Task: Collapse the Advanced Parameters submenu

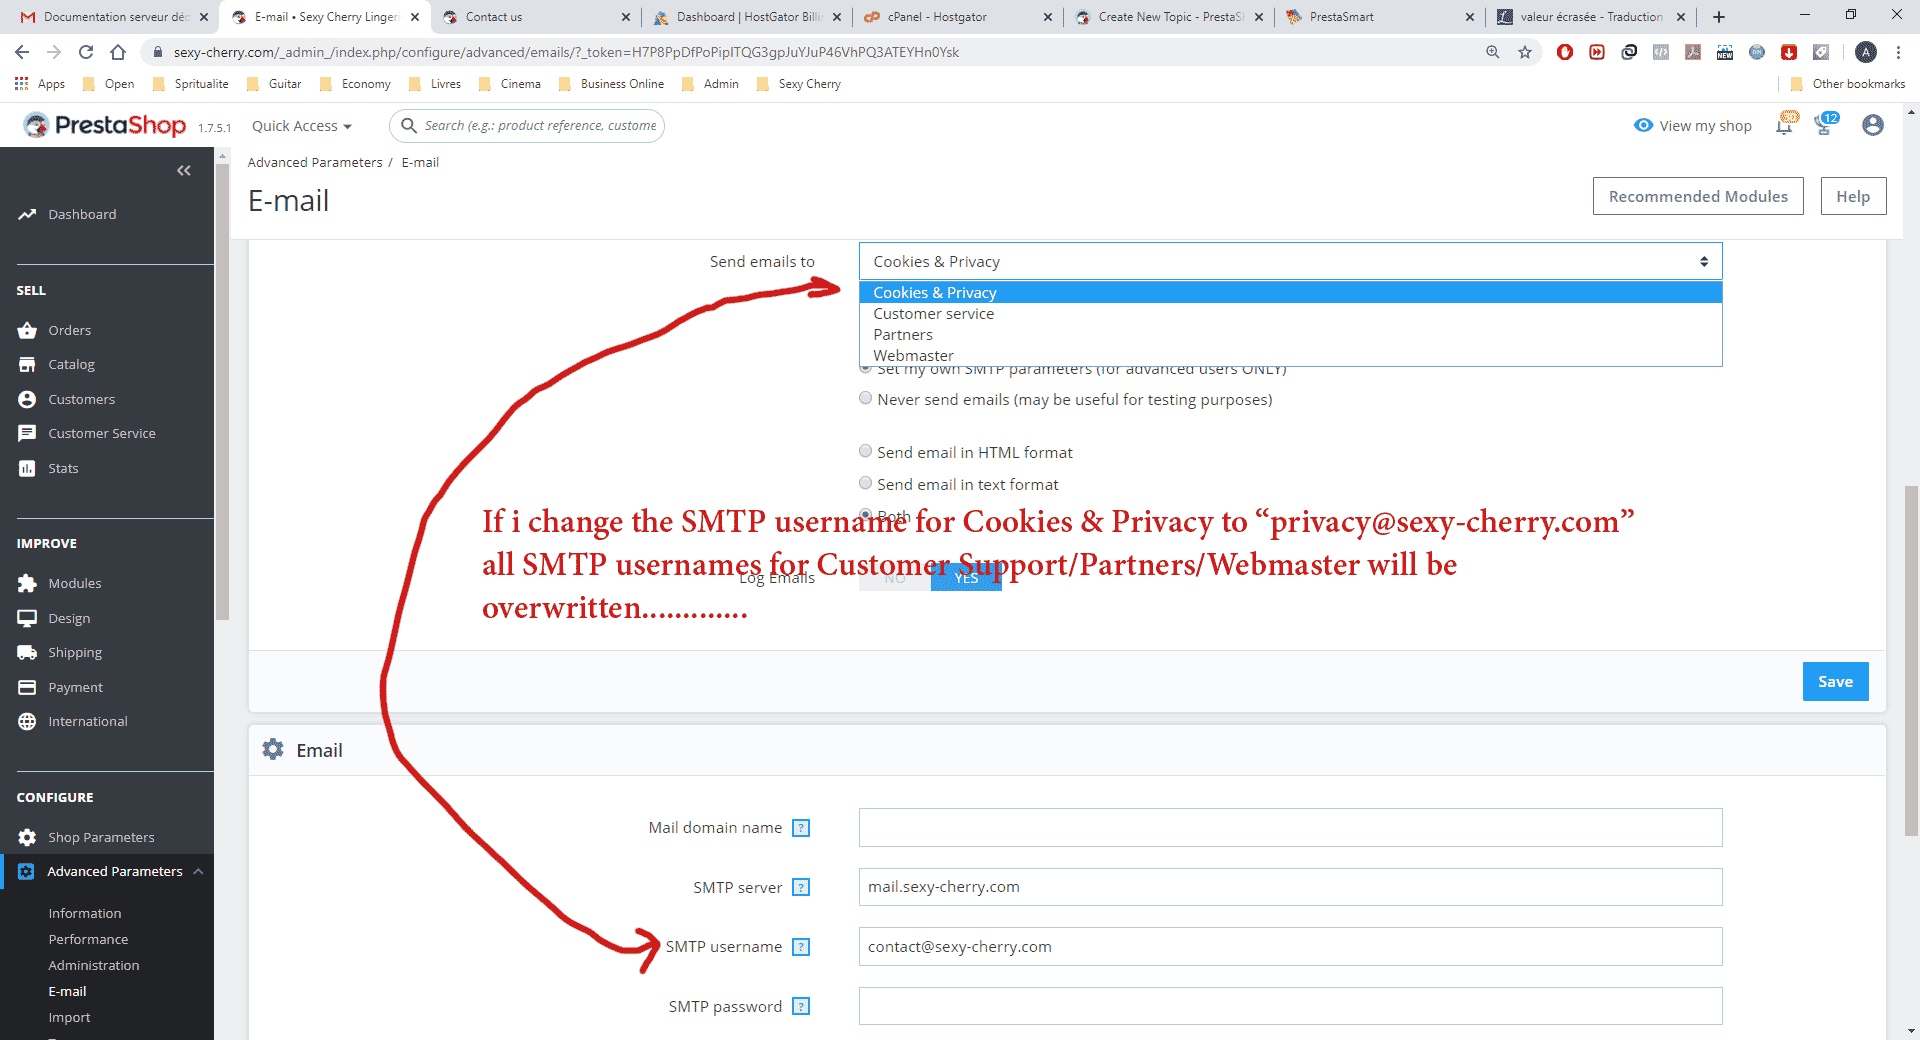Action: (198, 872)
